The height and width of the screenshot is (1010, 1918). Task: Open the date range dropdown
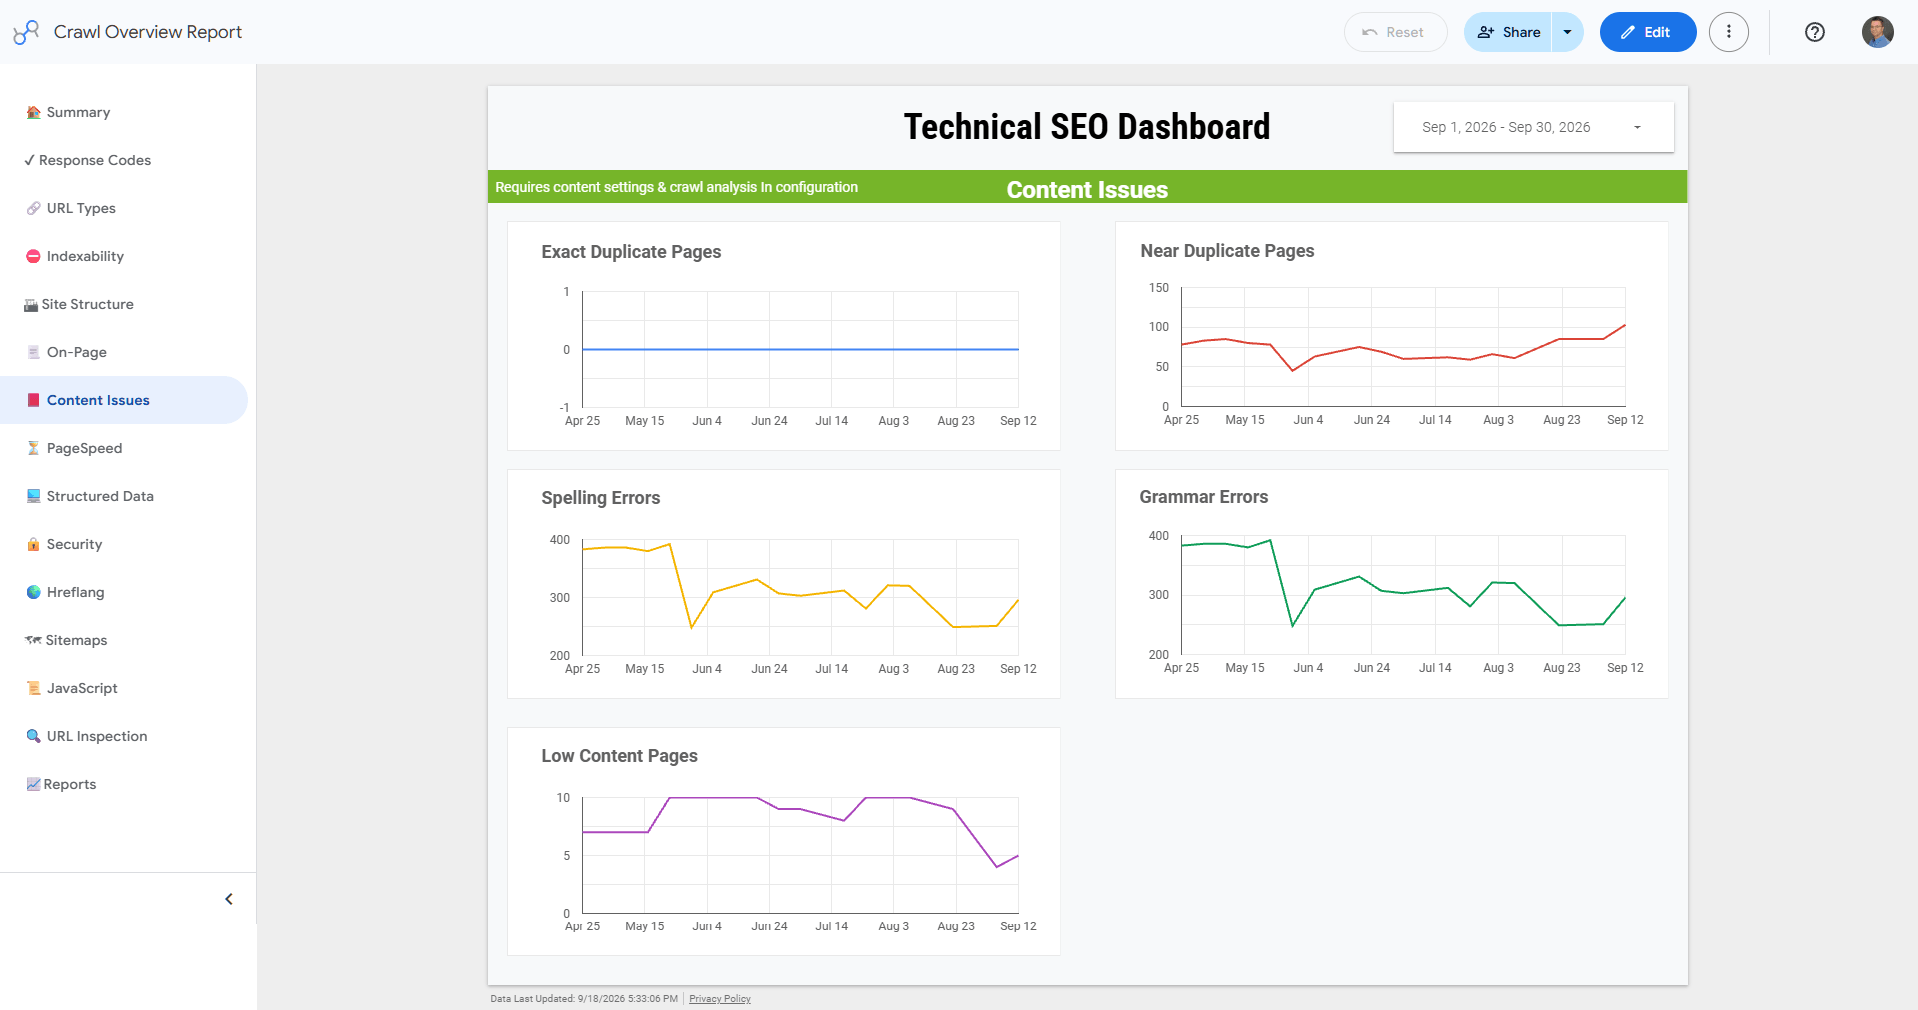coord(1533,127)
